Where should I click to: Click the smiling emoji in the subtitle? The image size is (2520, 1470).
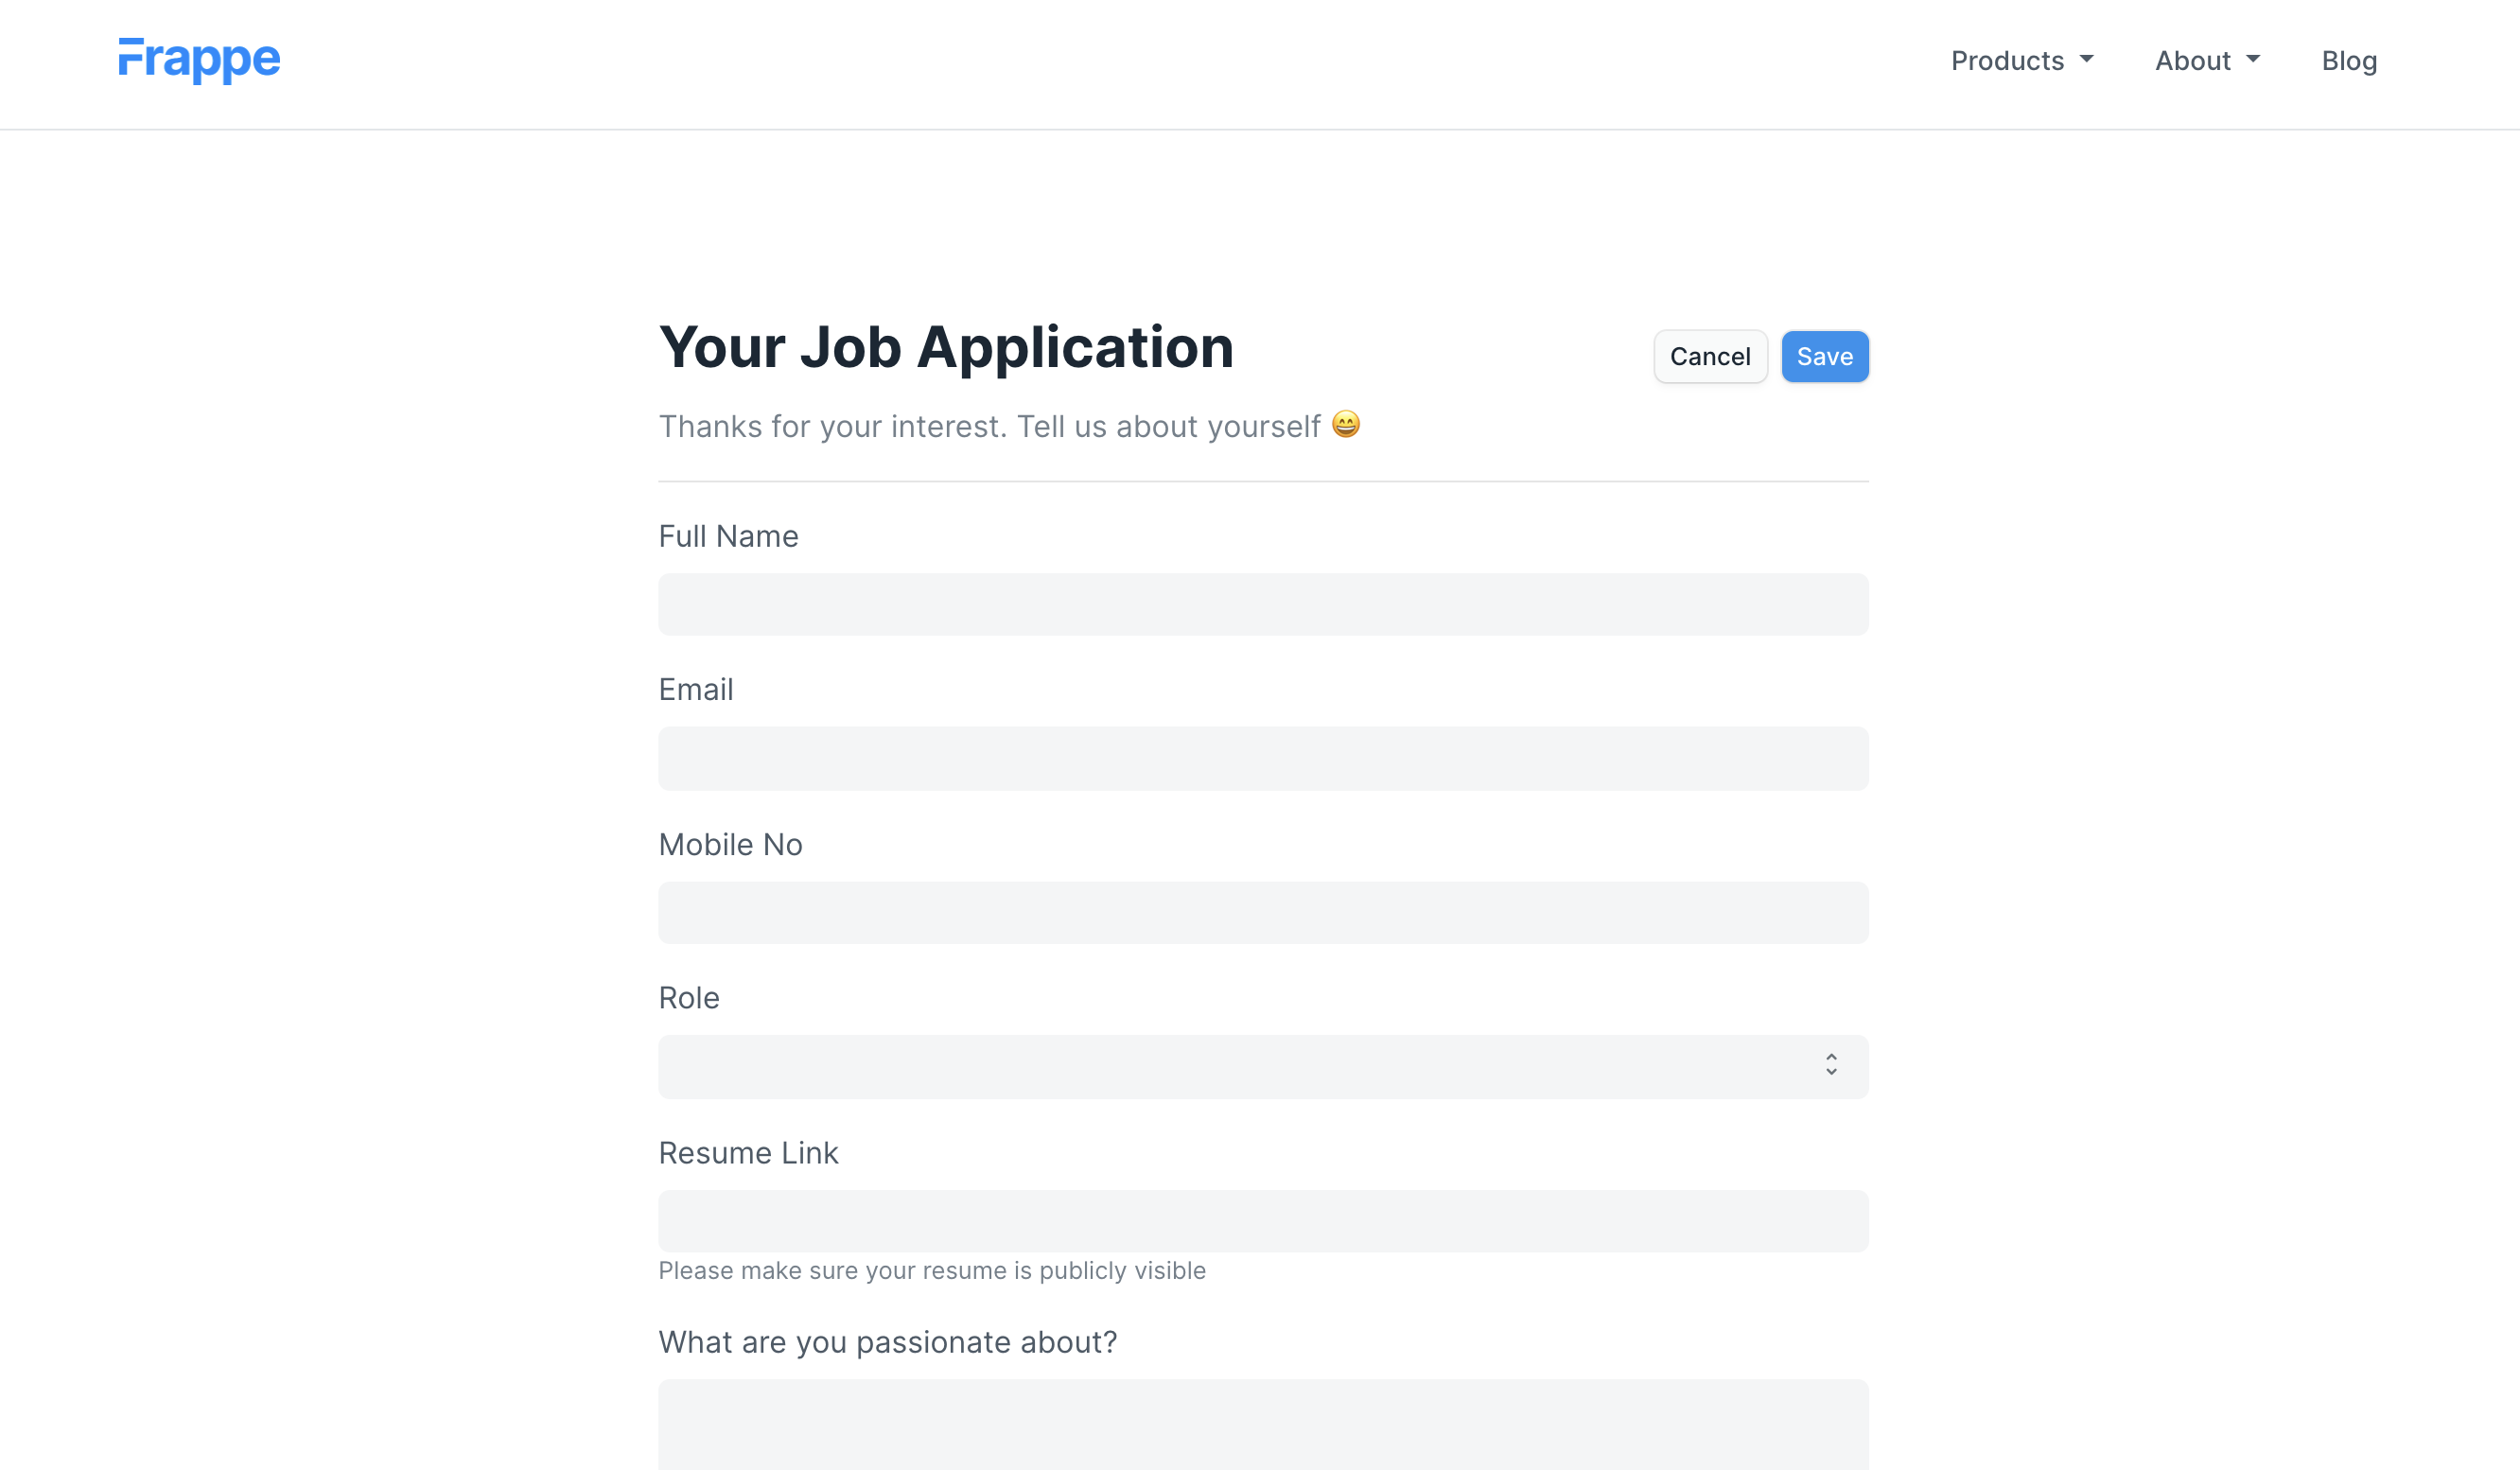coord(1346,424)
